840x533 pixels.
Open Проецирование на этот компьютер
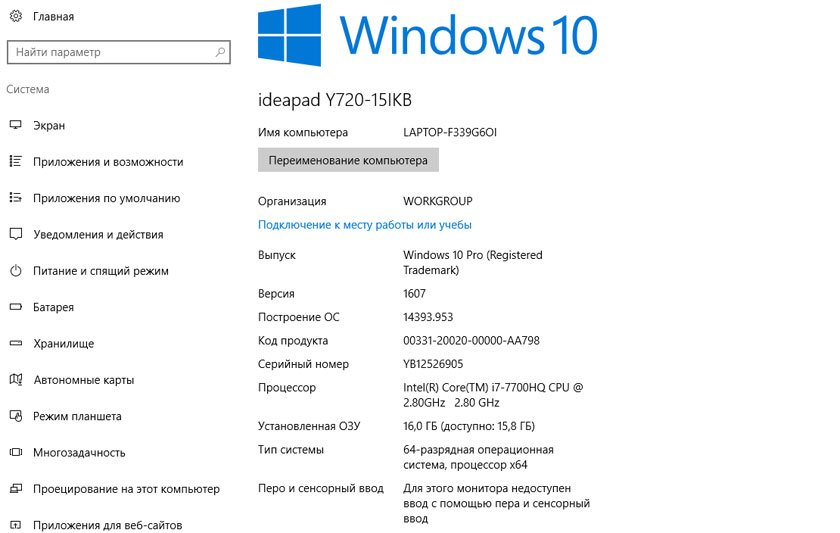click(x=126, y=489)
